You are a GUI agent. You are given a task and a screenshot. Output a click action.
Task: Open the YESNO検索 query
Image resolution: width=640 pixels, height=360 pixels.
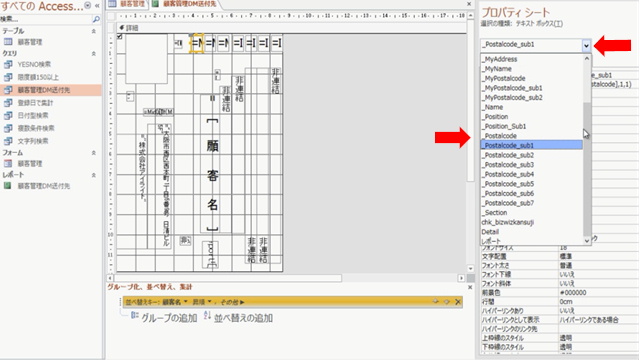pyautogui.click(x=34, y=64)
